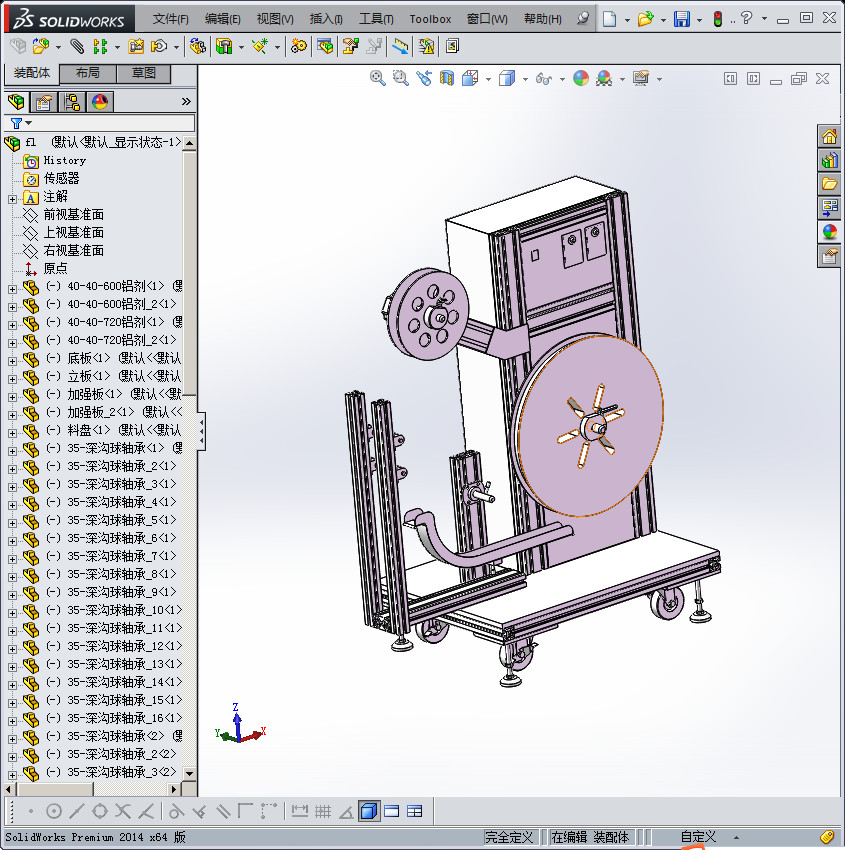Switch to the 装配体 tab
The image size is (845, 850).
click(31, 73)
